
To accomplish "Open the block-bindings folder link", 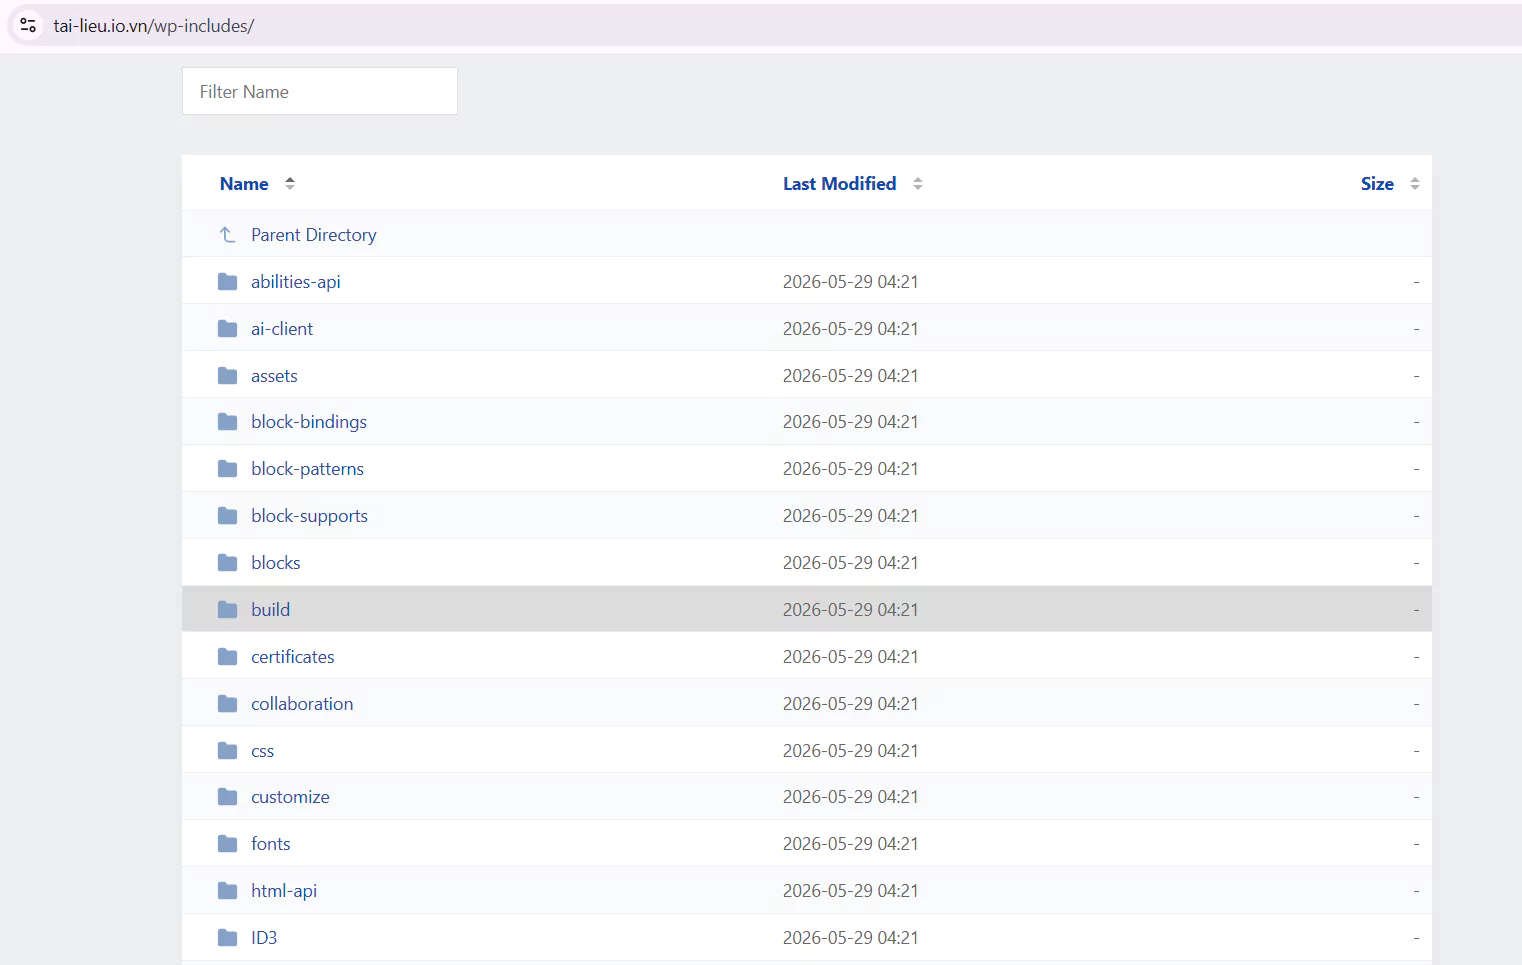I will click(x=309, y=422).
